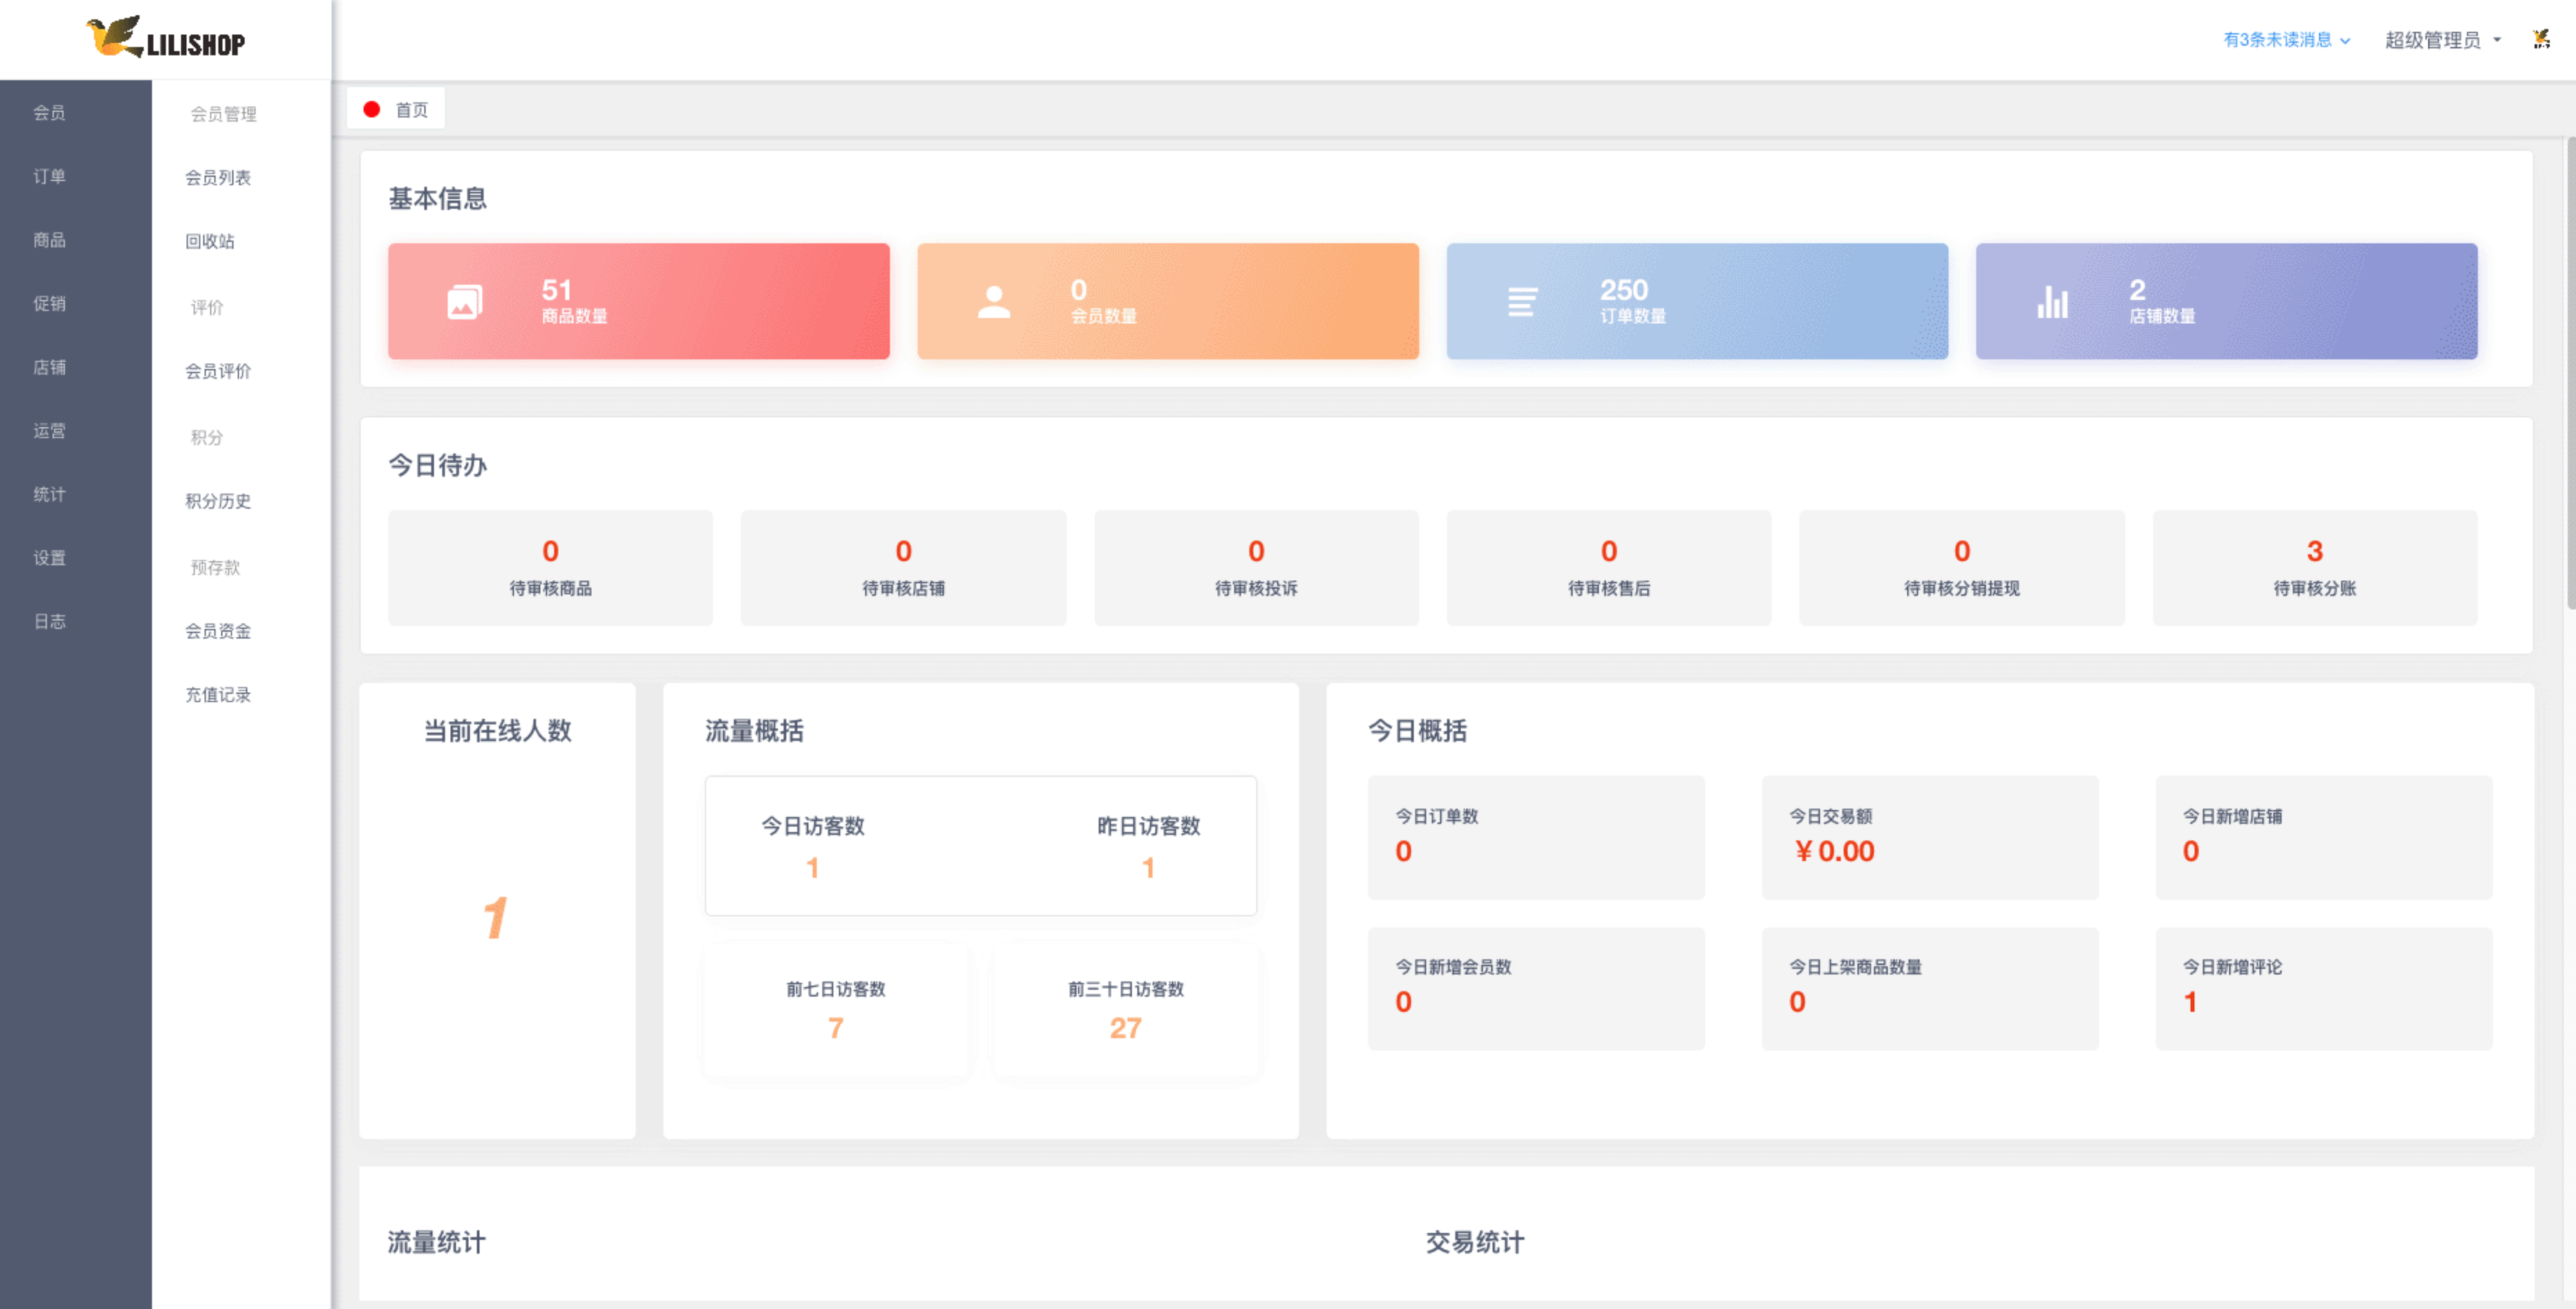The width and height of the screenshot is (2576, 1309).
Task: Open 会员列表 submenu item
Action: (x=218, y=178)
